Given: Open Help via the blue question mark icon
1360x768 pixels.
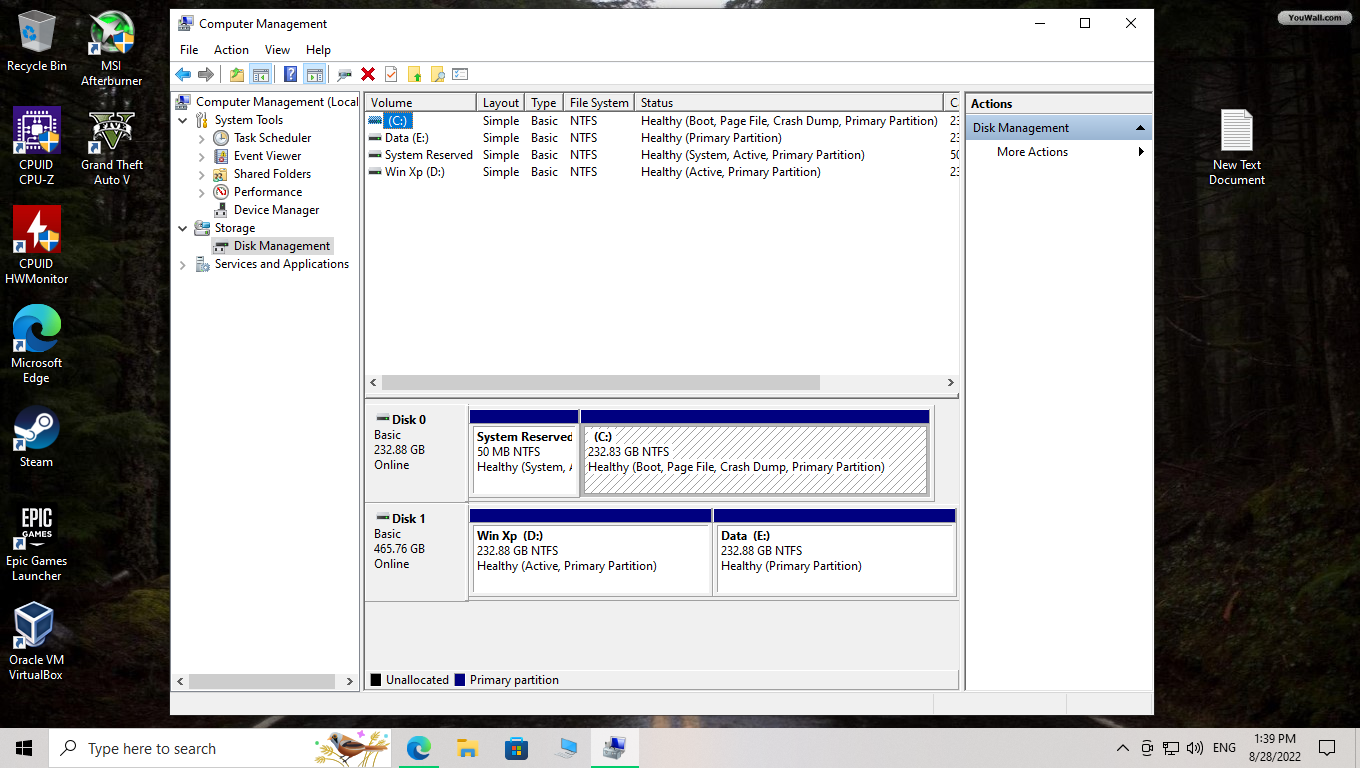Looking at the screenshot, I should [290, 74].
